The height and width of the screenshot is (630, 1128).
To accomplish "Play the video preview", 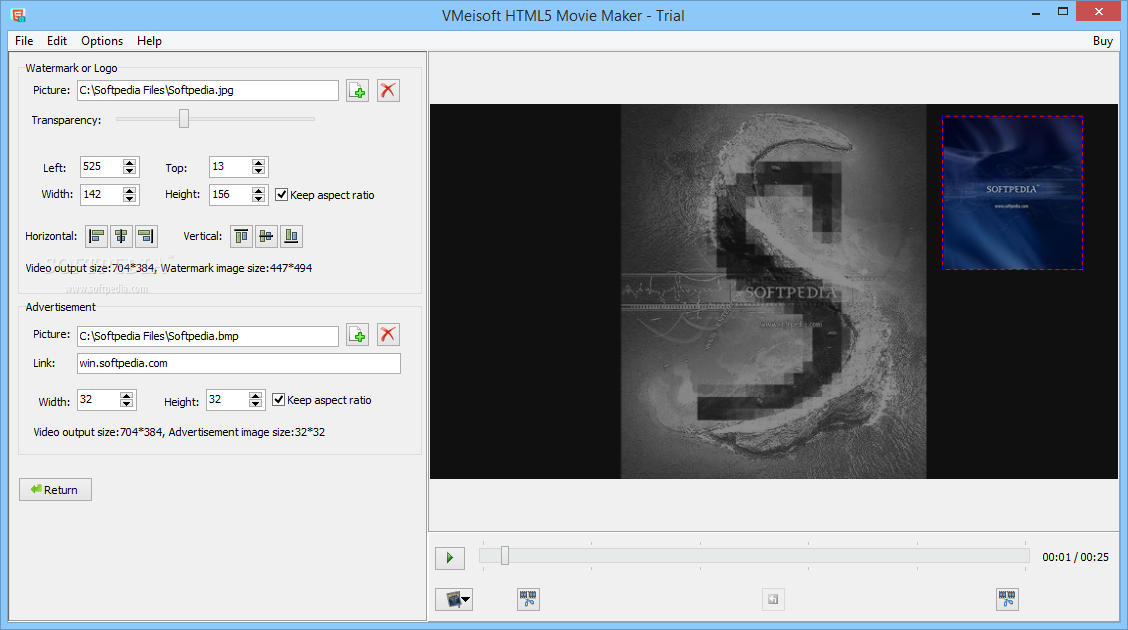I will 450,558.
